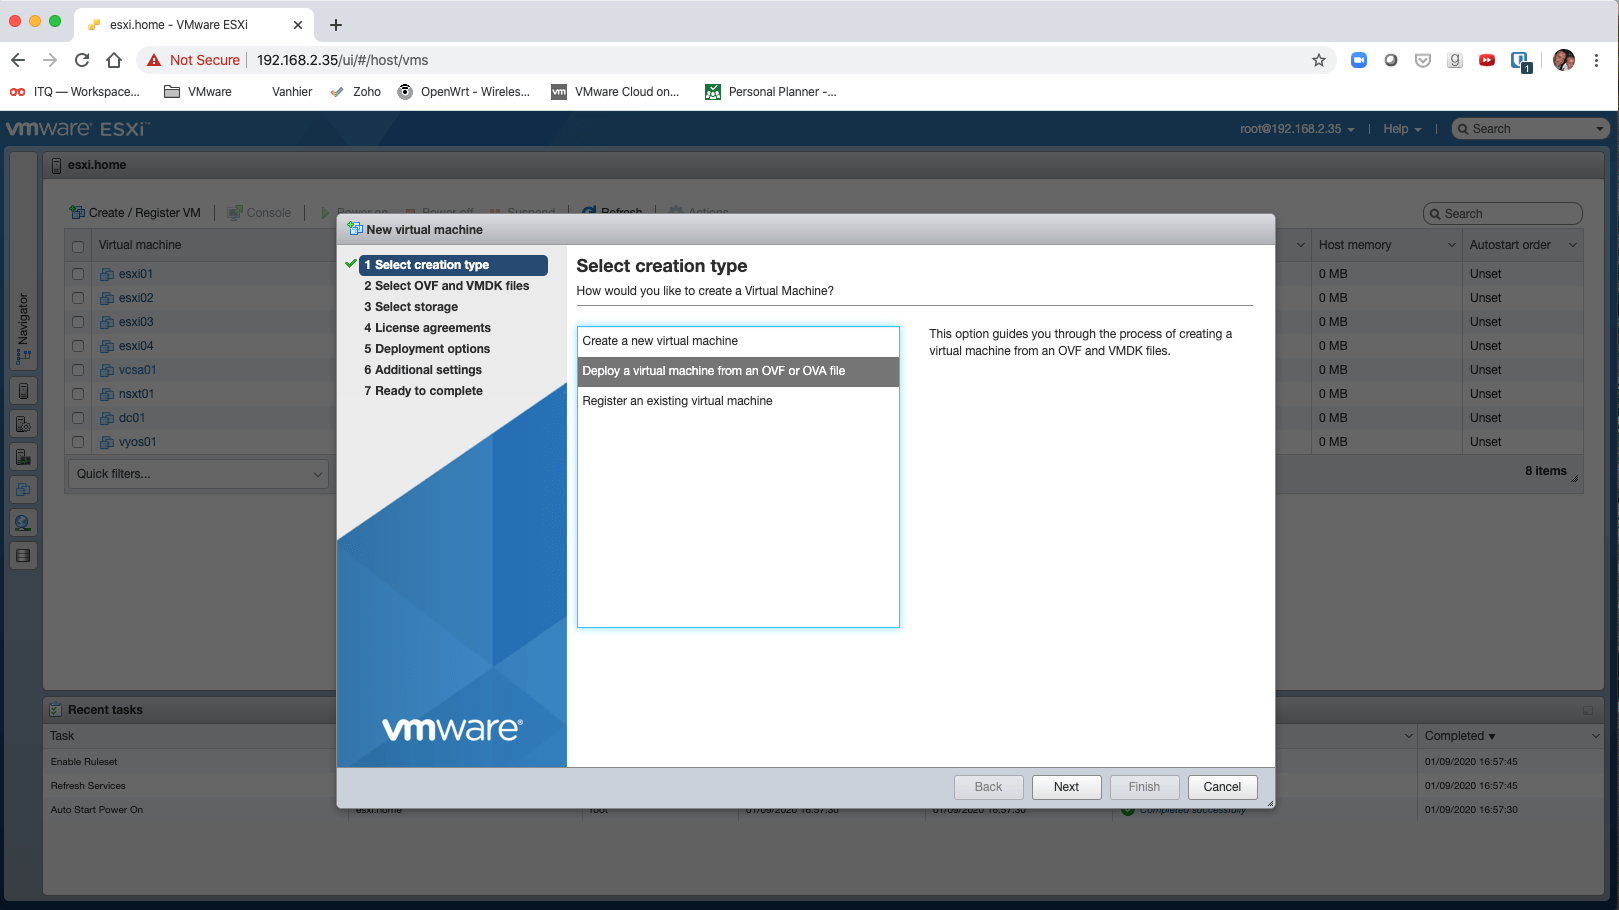Click the Next button
Image resolution: width=1619 pixels, height=910 pixels.
click(x=1066, y=787)
